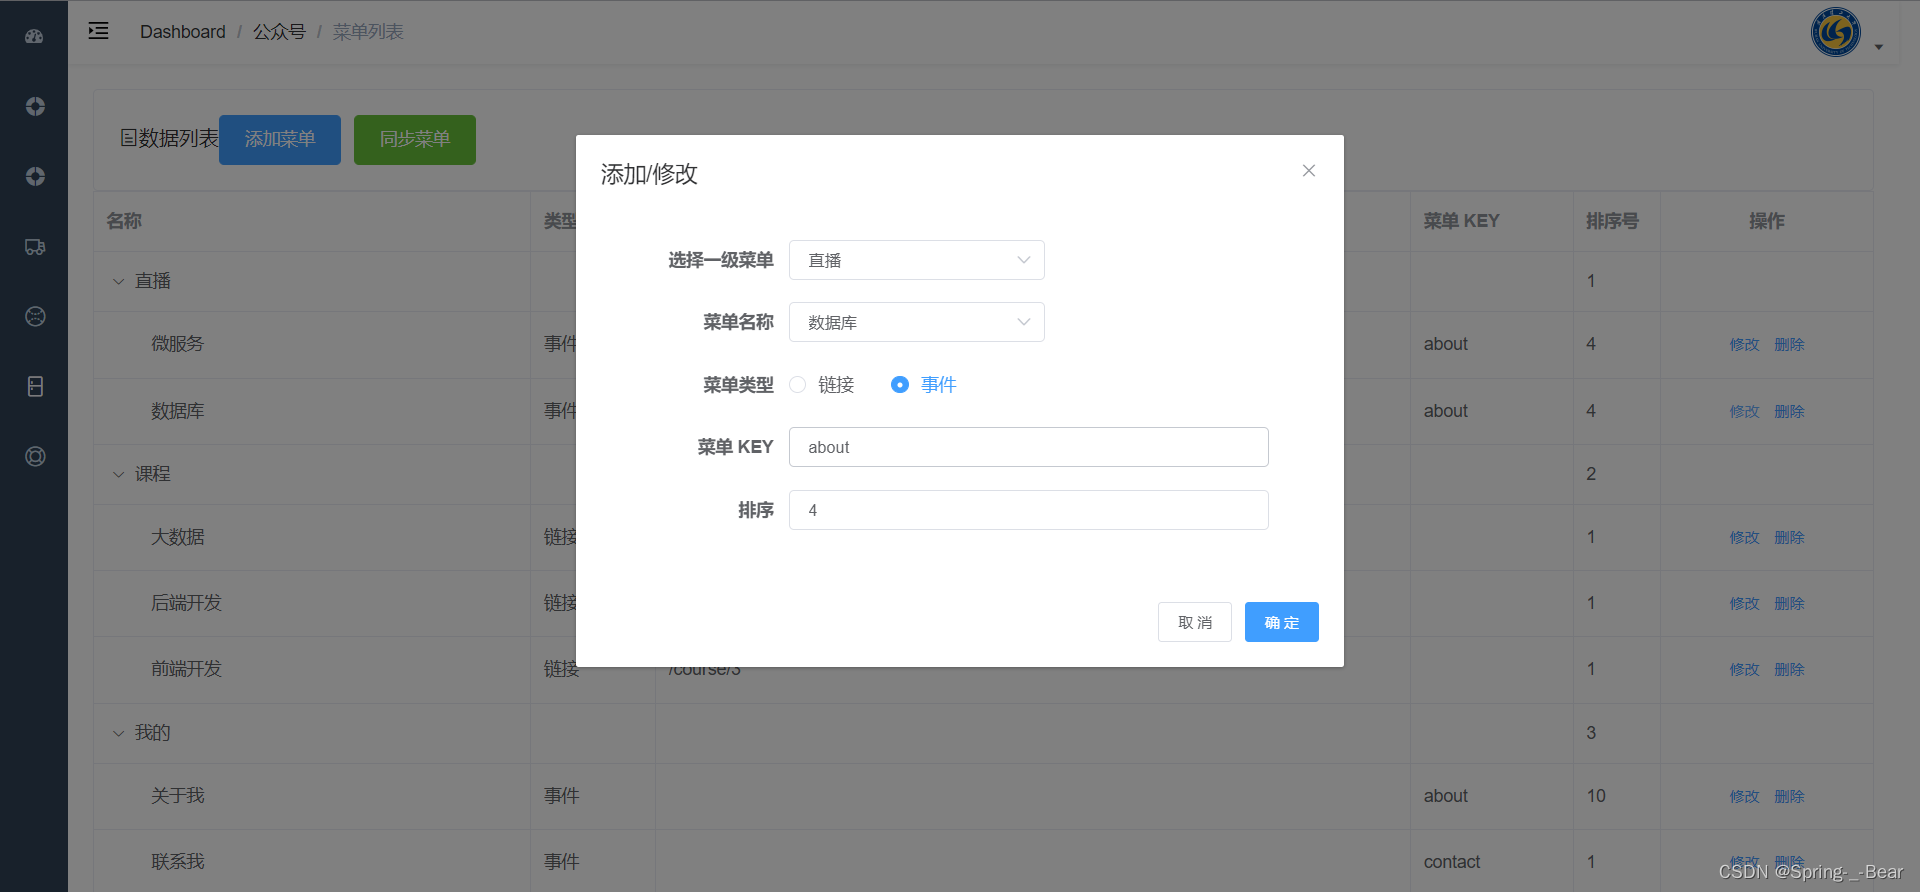1920x892 pixels.
Task: Click the 确定 button
Action: pos(1282,622)
